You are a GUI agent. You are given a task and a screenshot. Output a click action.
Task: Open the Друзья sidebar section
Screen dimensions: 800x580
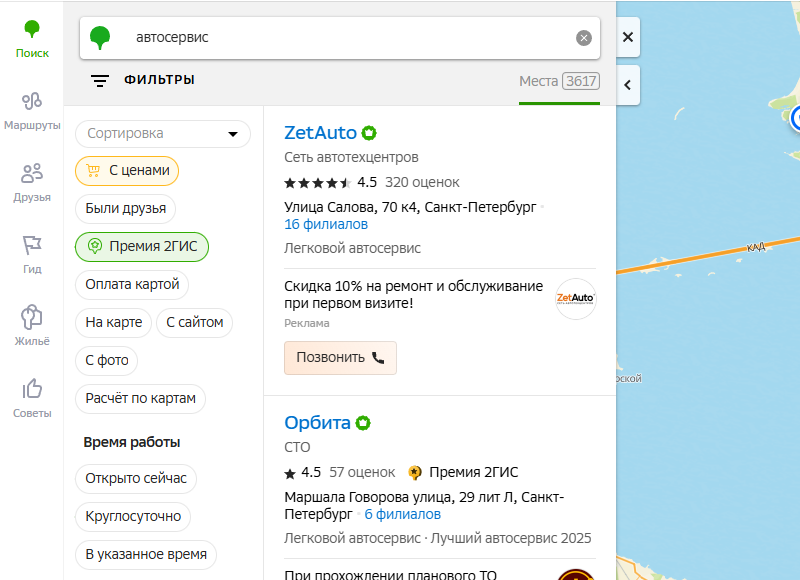click(x=31, y=174)
